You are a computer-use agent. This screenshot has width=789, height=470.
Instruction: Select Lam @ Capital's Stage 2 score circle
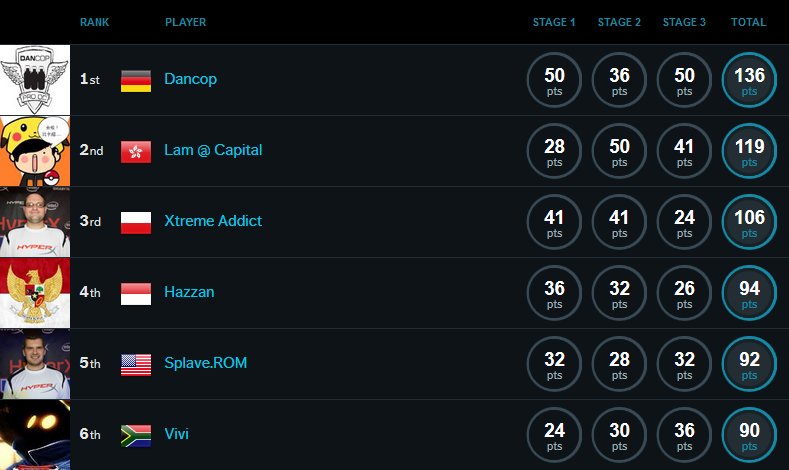click(x=619, y=151)
